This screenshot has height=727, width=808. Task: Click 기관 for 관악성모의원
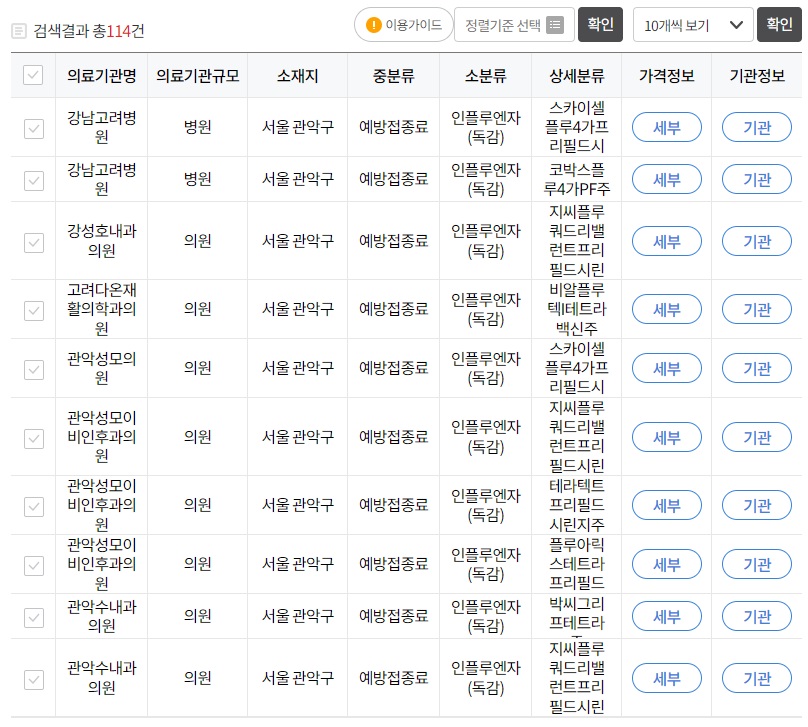click(757, 368)
